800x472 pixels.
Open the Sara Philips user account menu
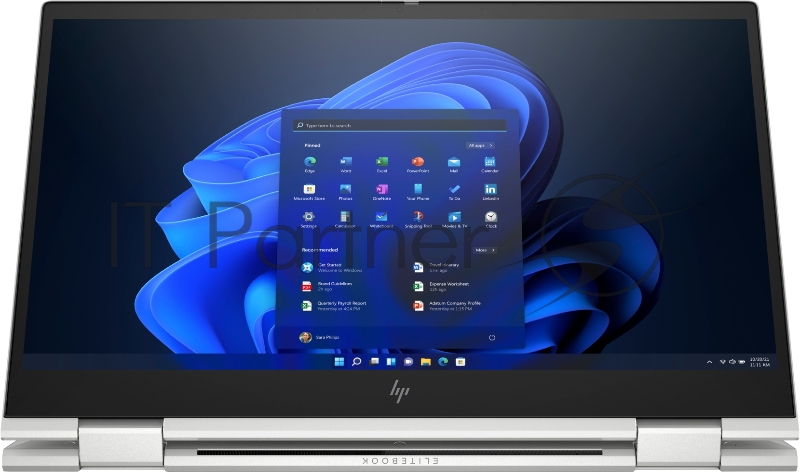[322, 338]
